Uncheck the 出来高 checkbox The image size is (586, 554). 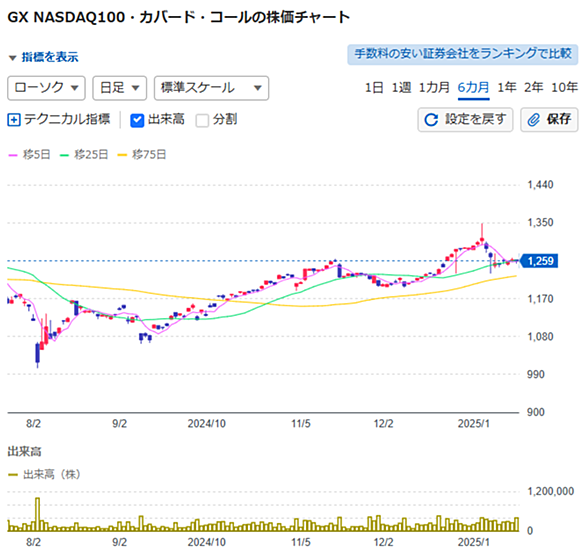(x=137, y=120)
